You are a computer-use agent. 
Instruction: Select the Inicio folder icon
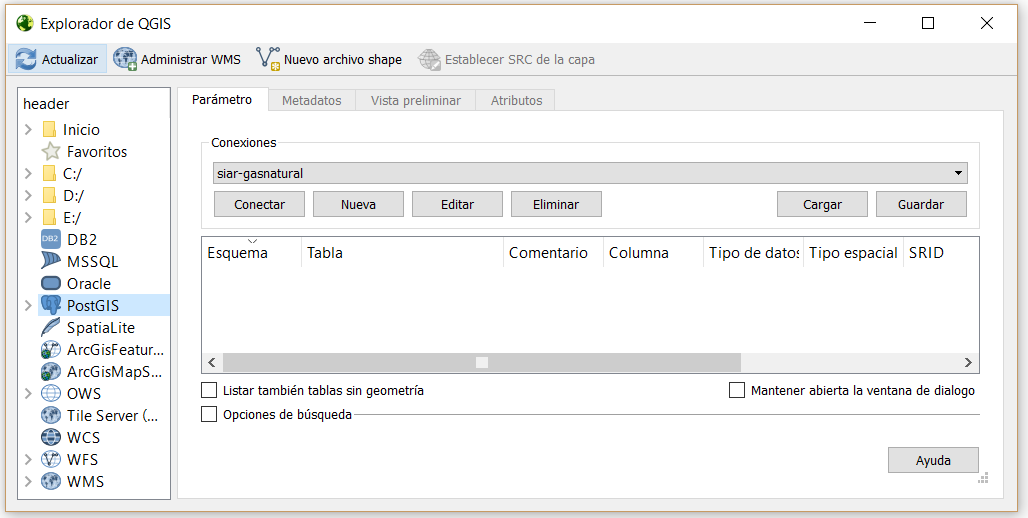coord(49,130)
